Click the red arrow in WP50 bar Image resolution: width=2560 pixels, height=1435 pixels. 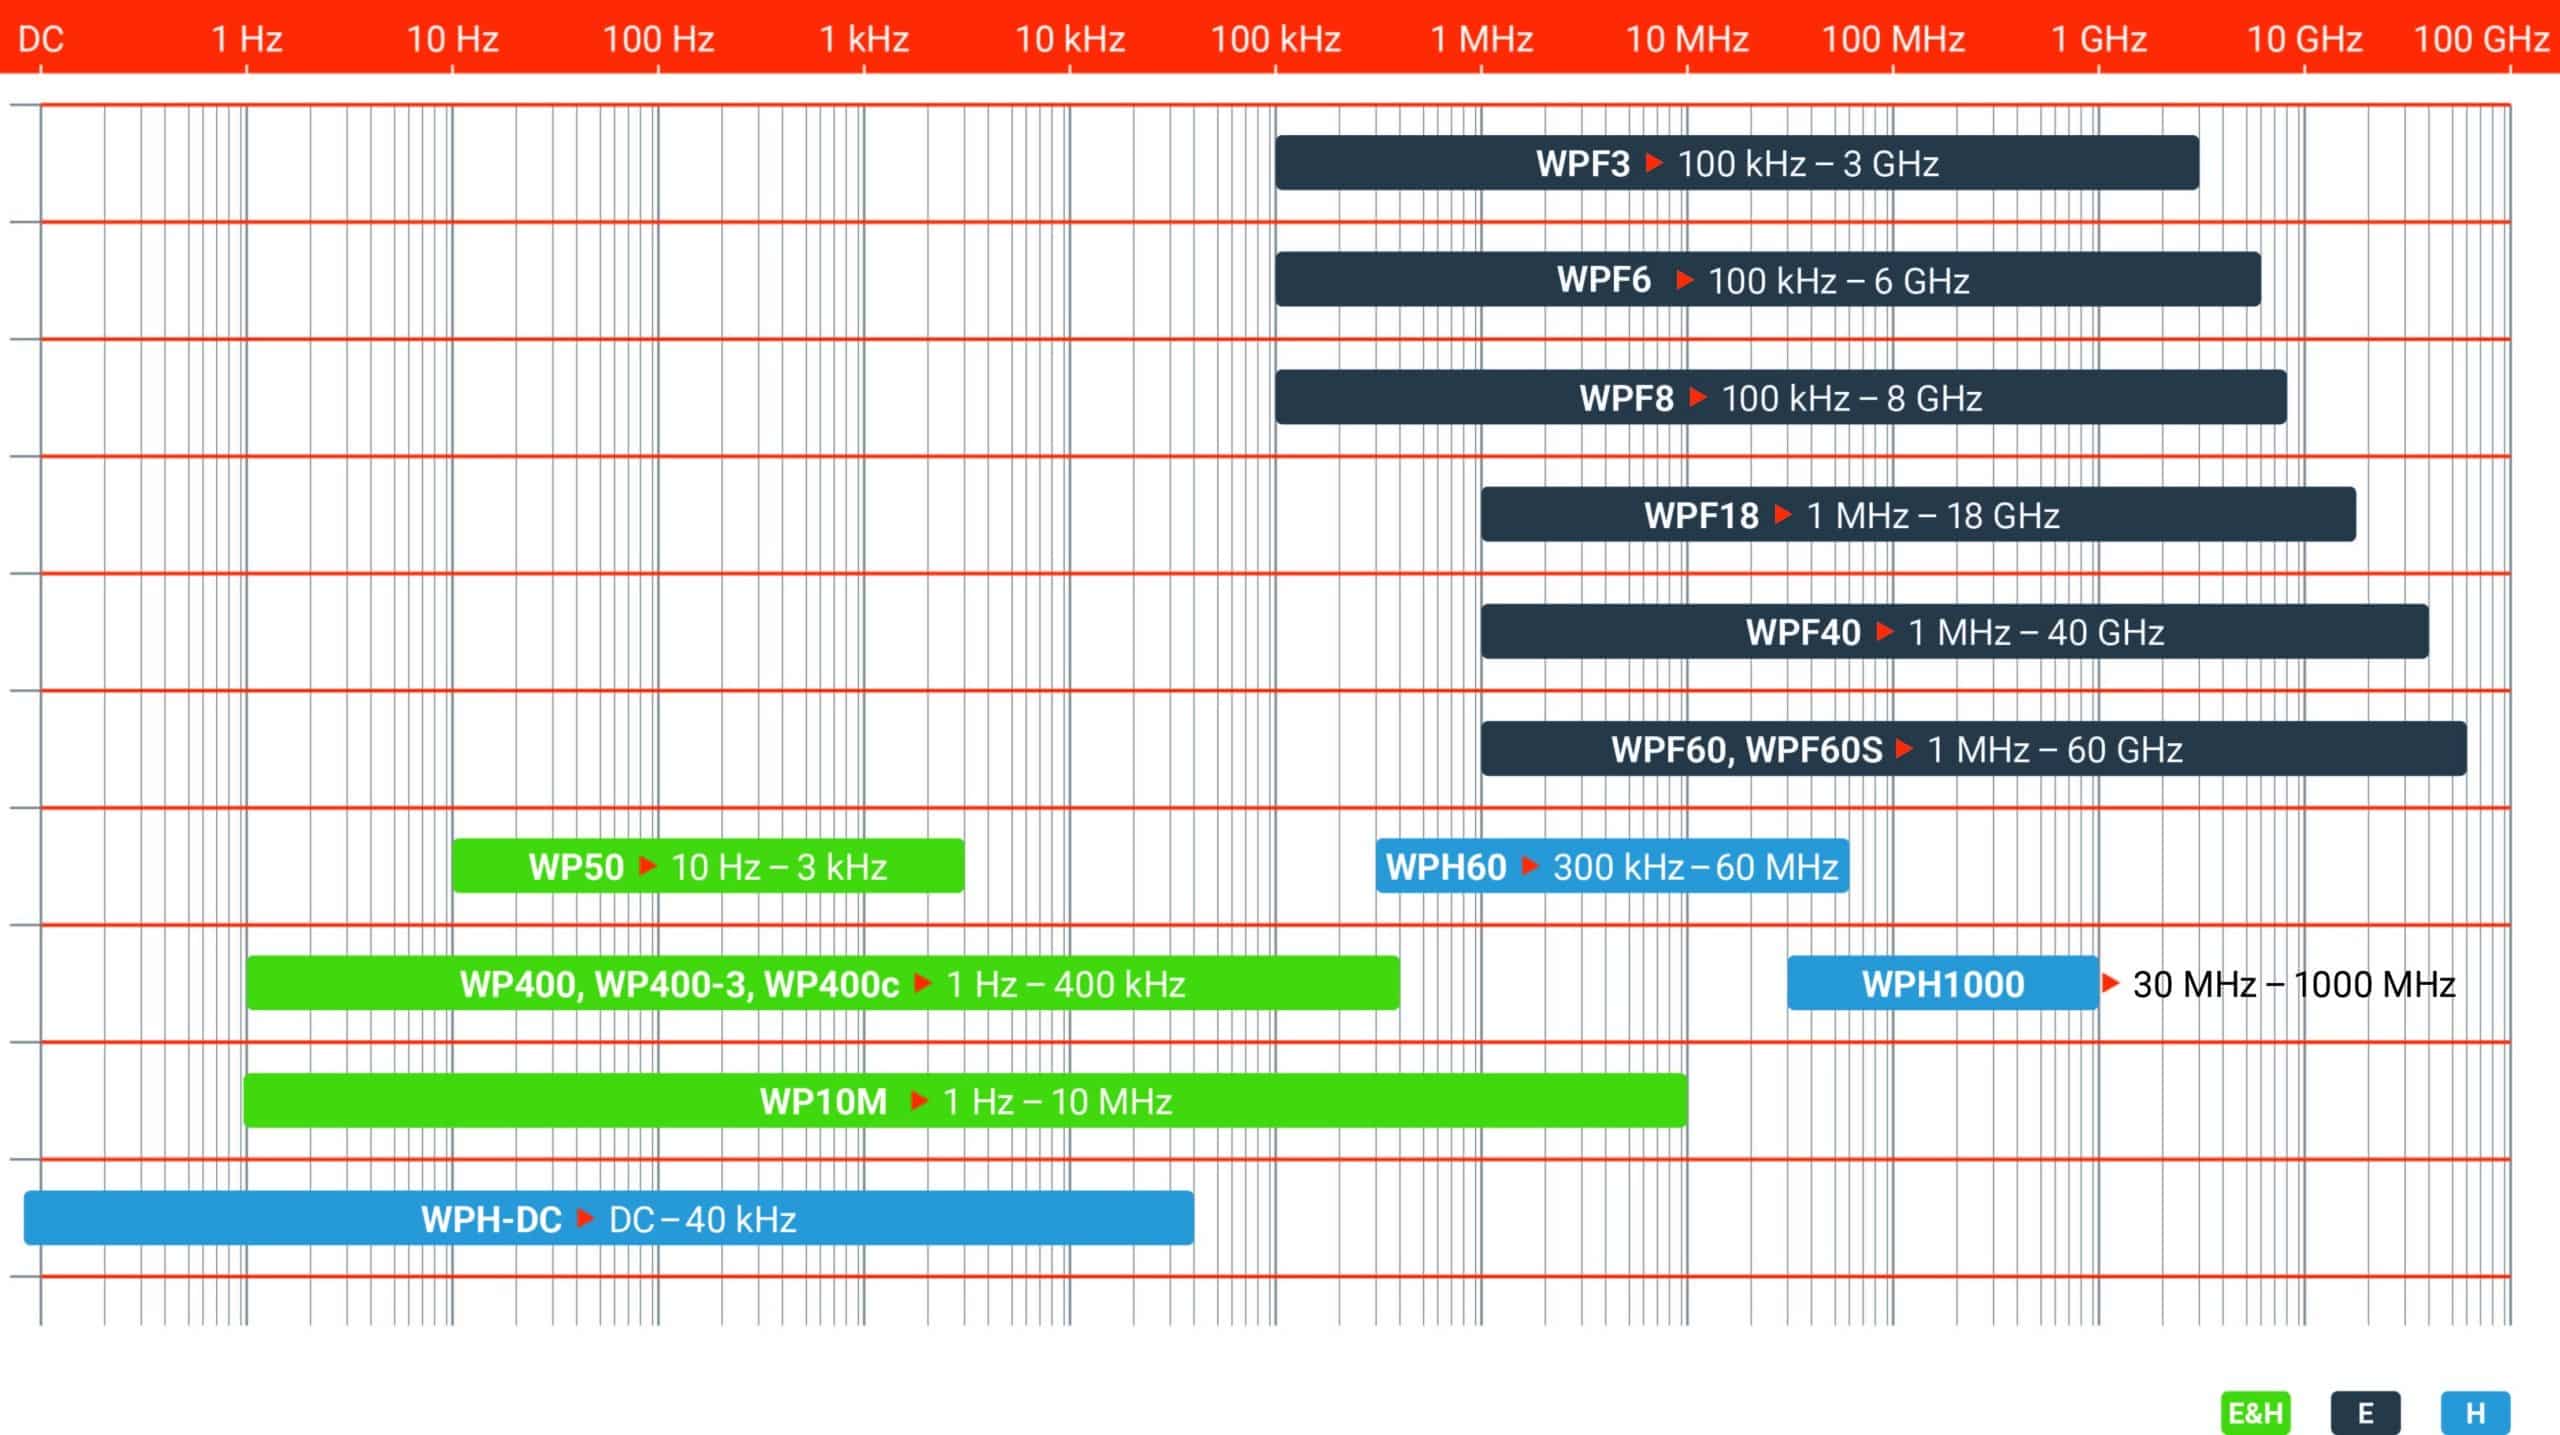(x=647, y=865)
